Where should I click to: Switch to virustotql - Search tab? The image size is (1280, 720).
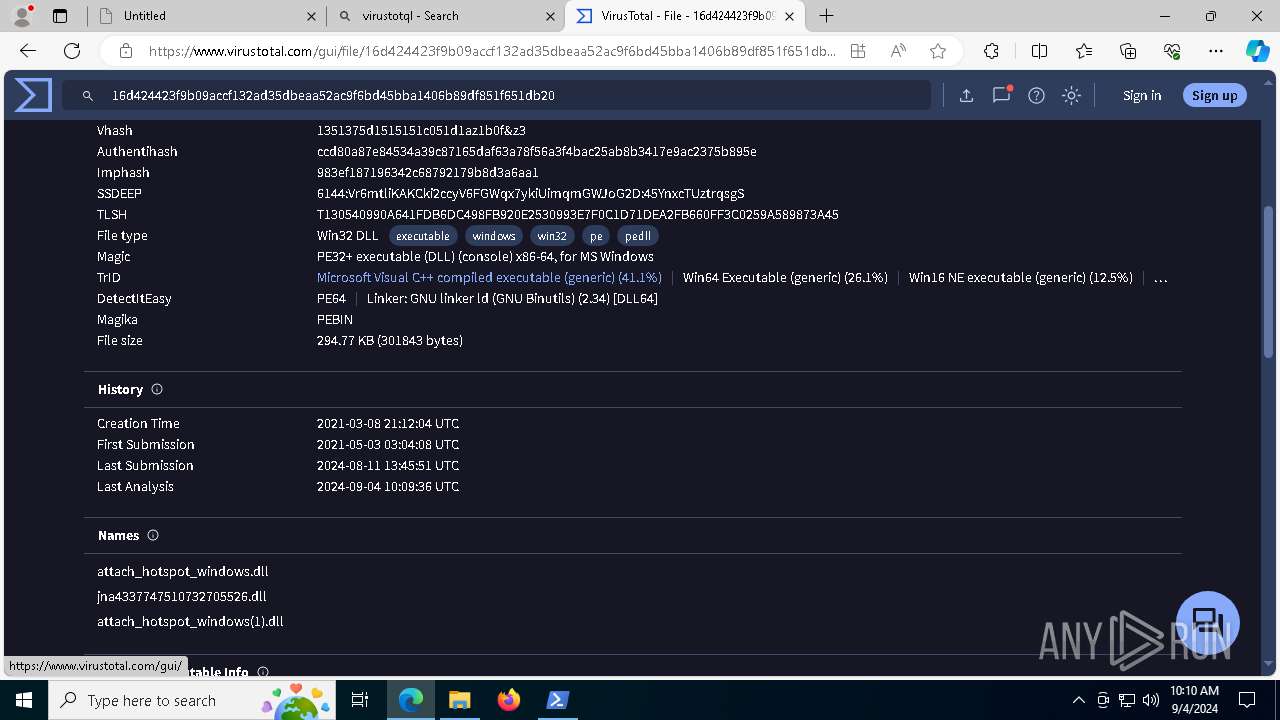tap(445, 16)
